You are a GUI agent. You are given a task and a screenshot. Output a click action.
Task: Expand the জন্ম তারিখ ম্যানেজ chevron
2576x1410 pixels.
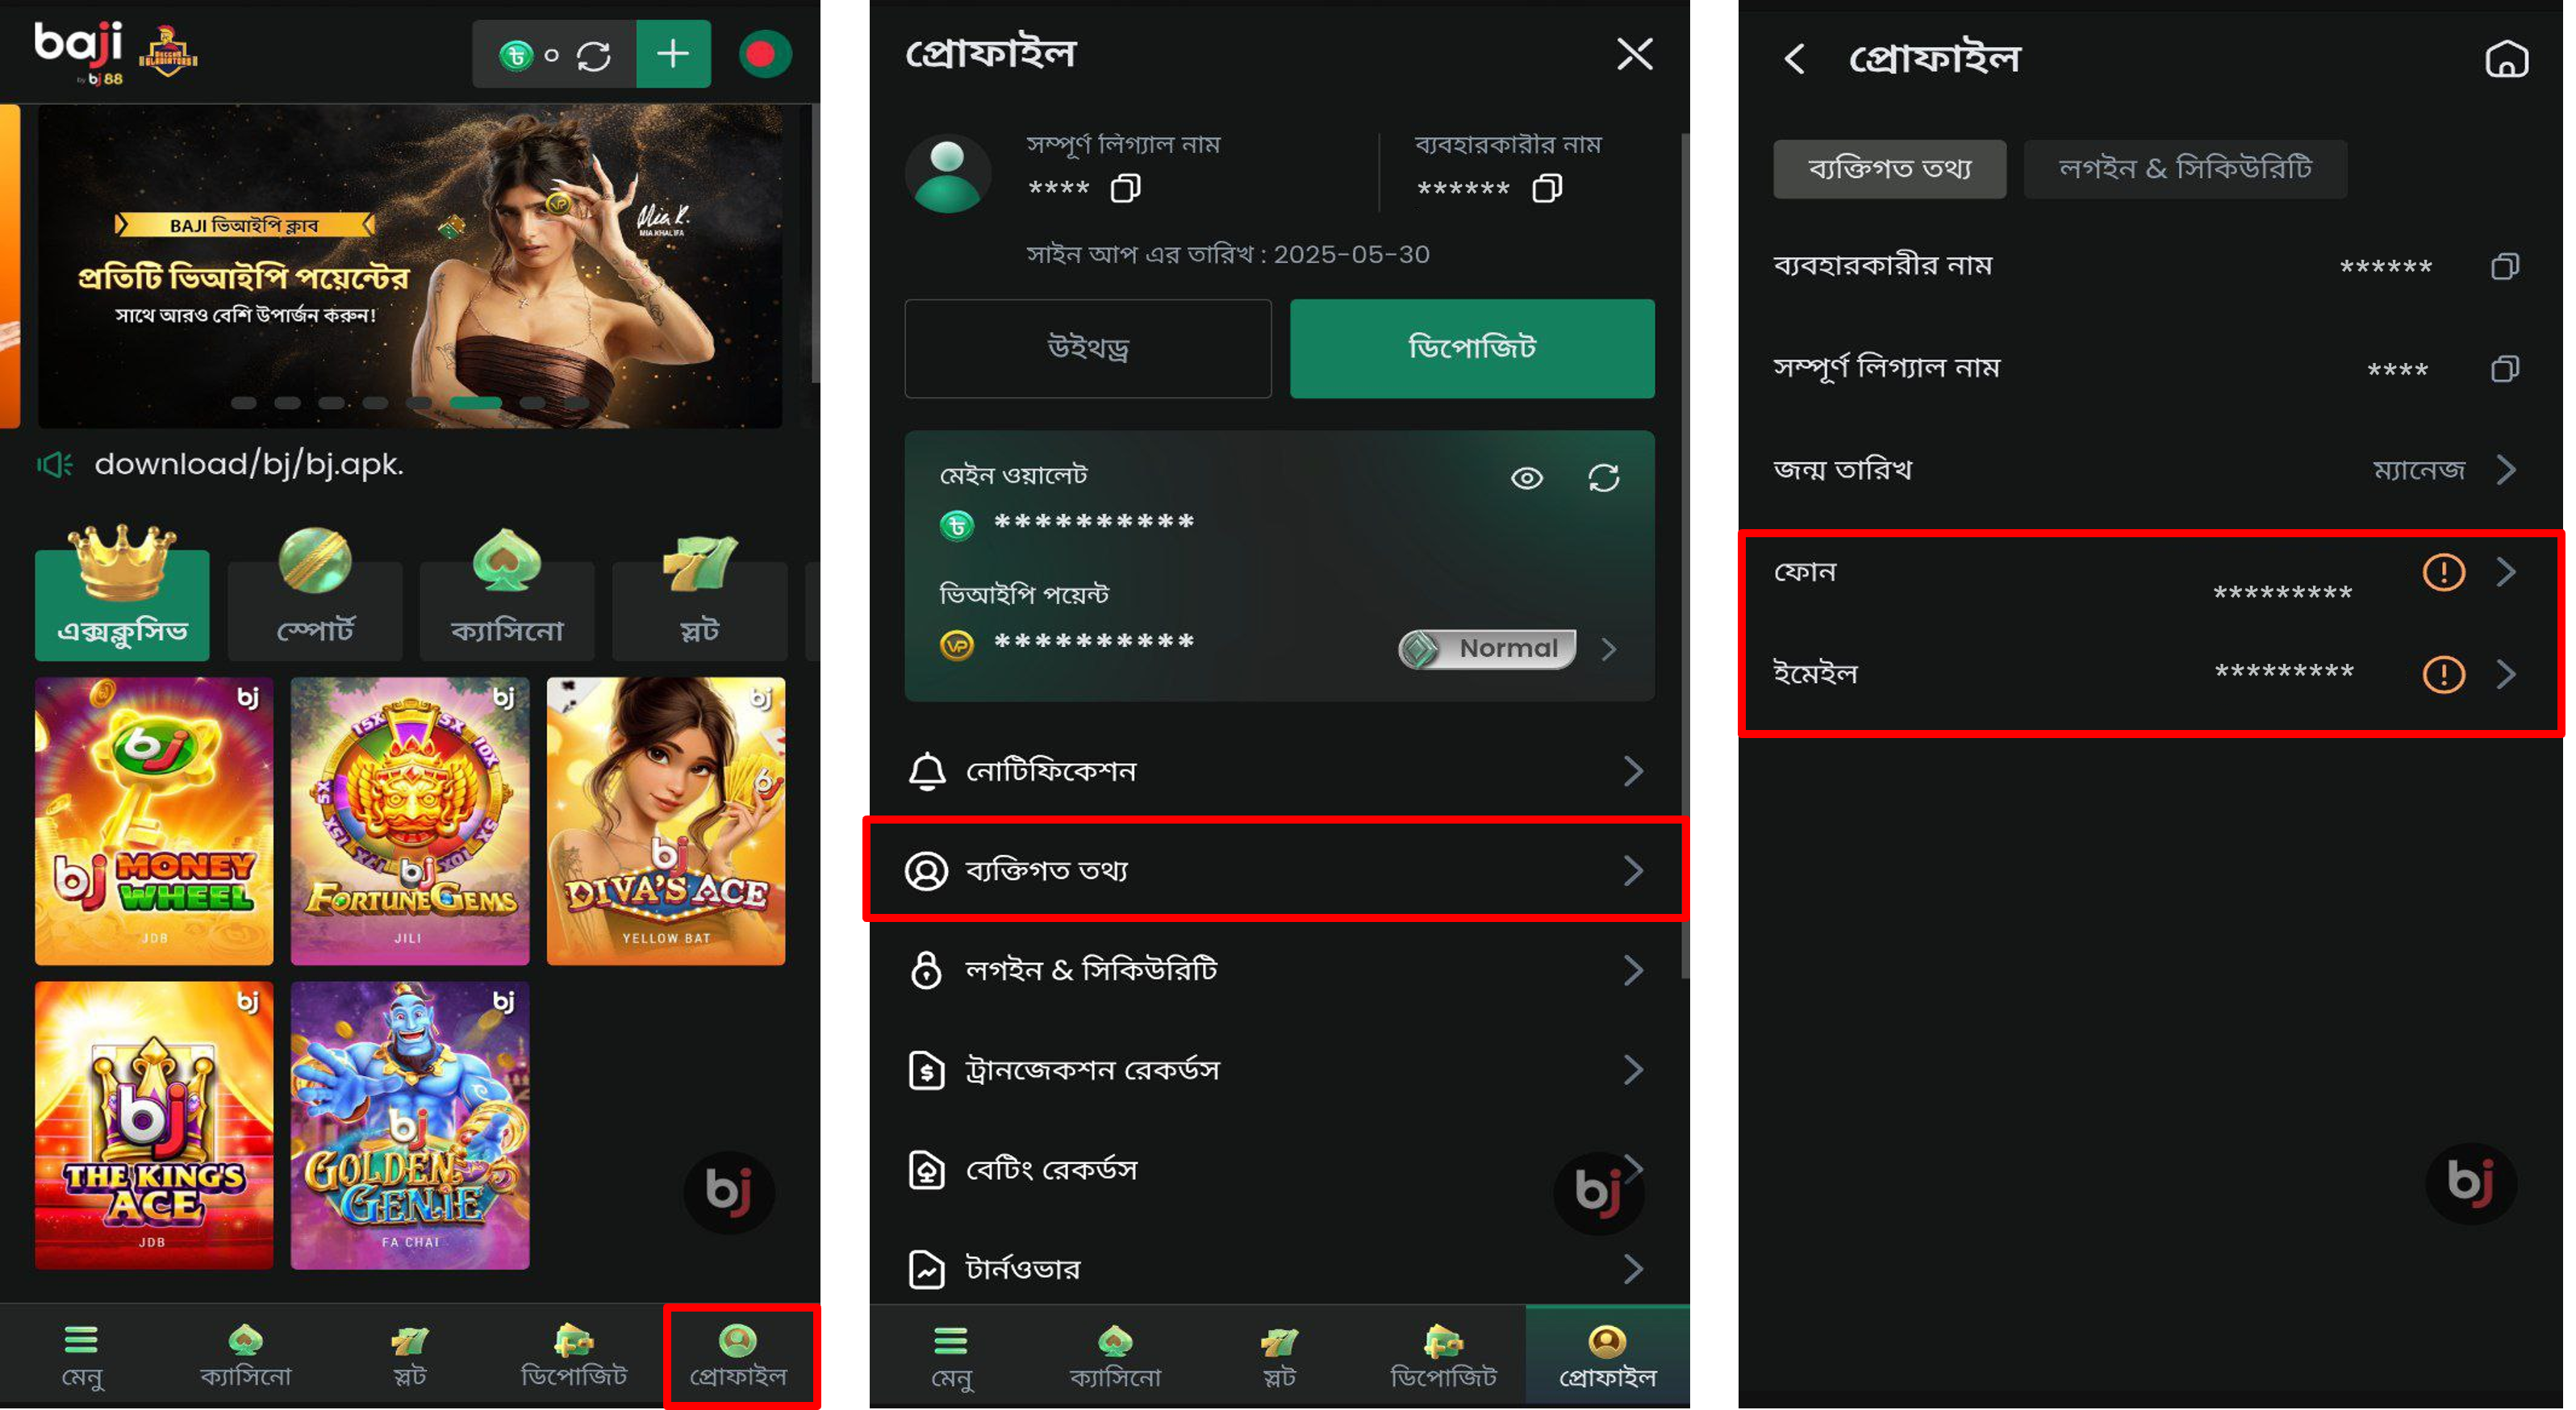point(2505,470)
